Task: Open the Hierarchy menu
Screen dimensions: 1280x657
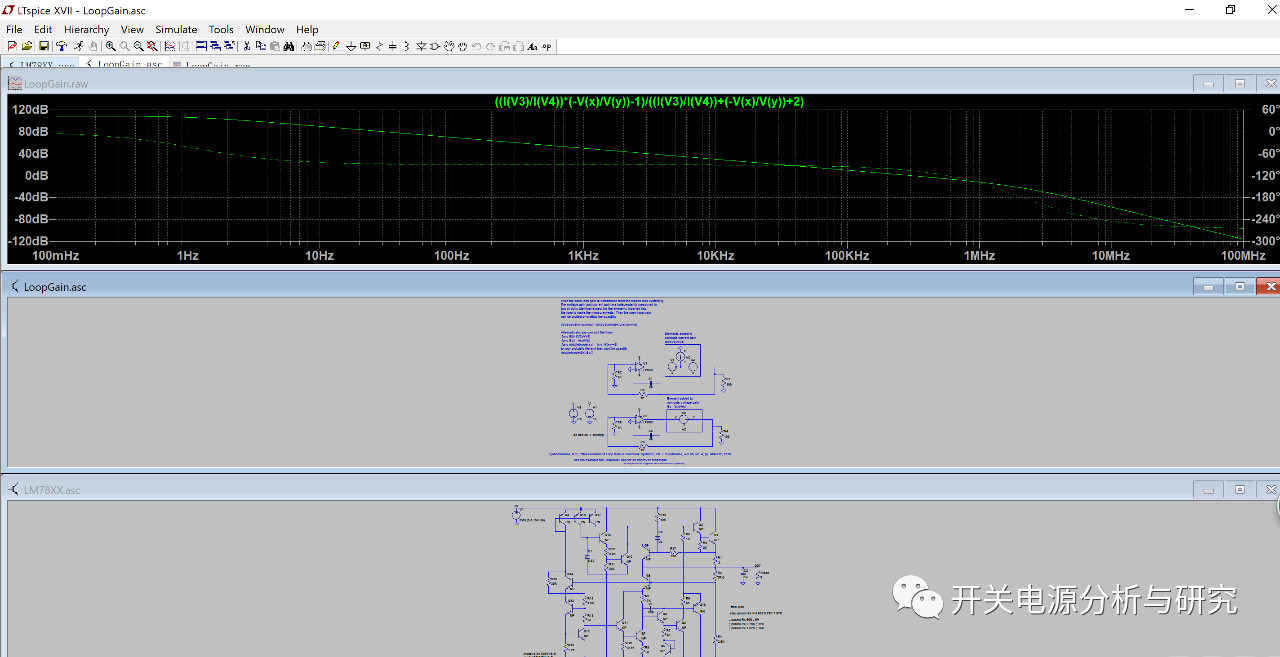Action: (87, 29)
